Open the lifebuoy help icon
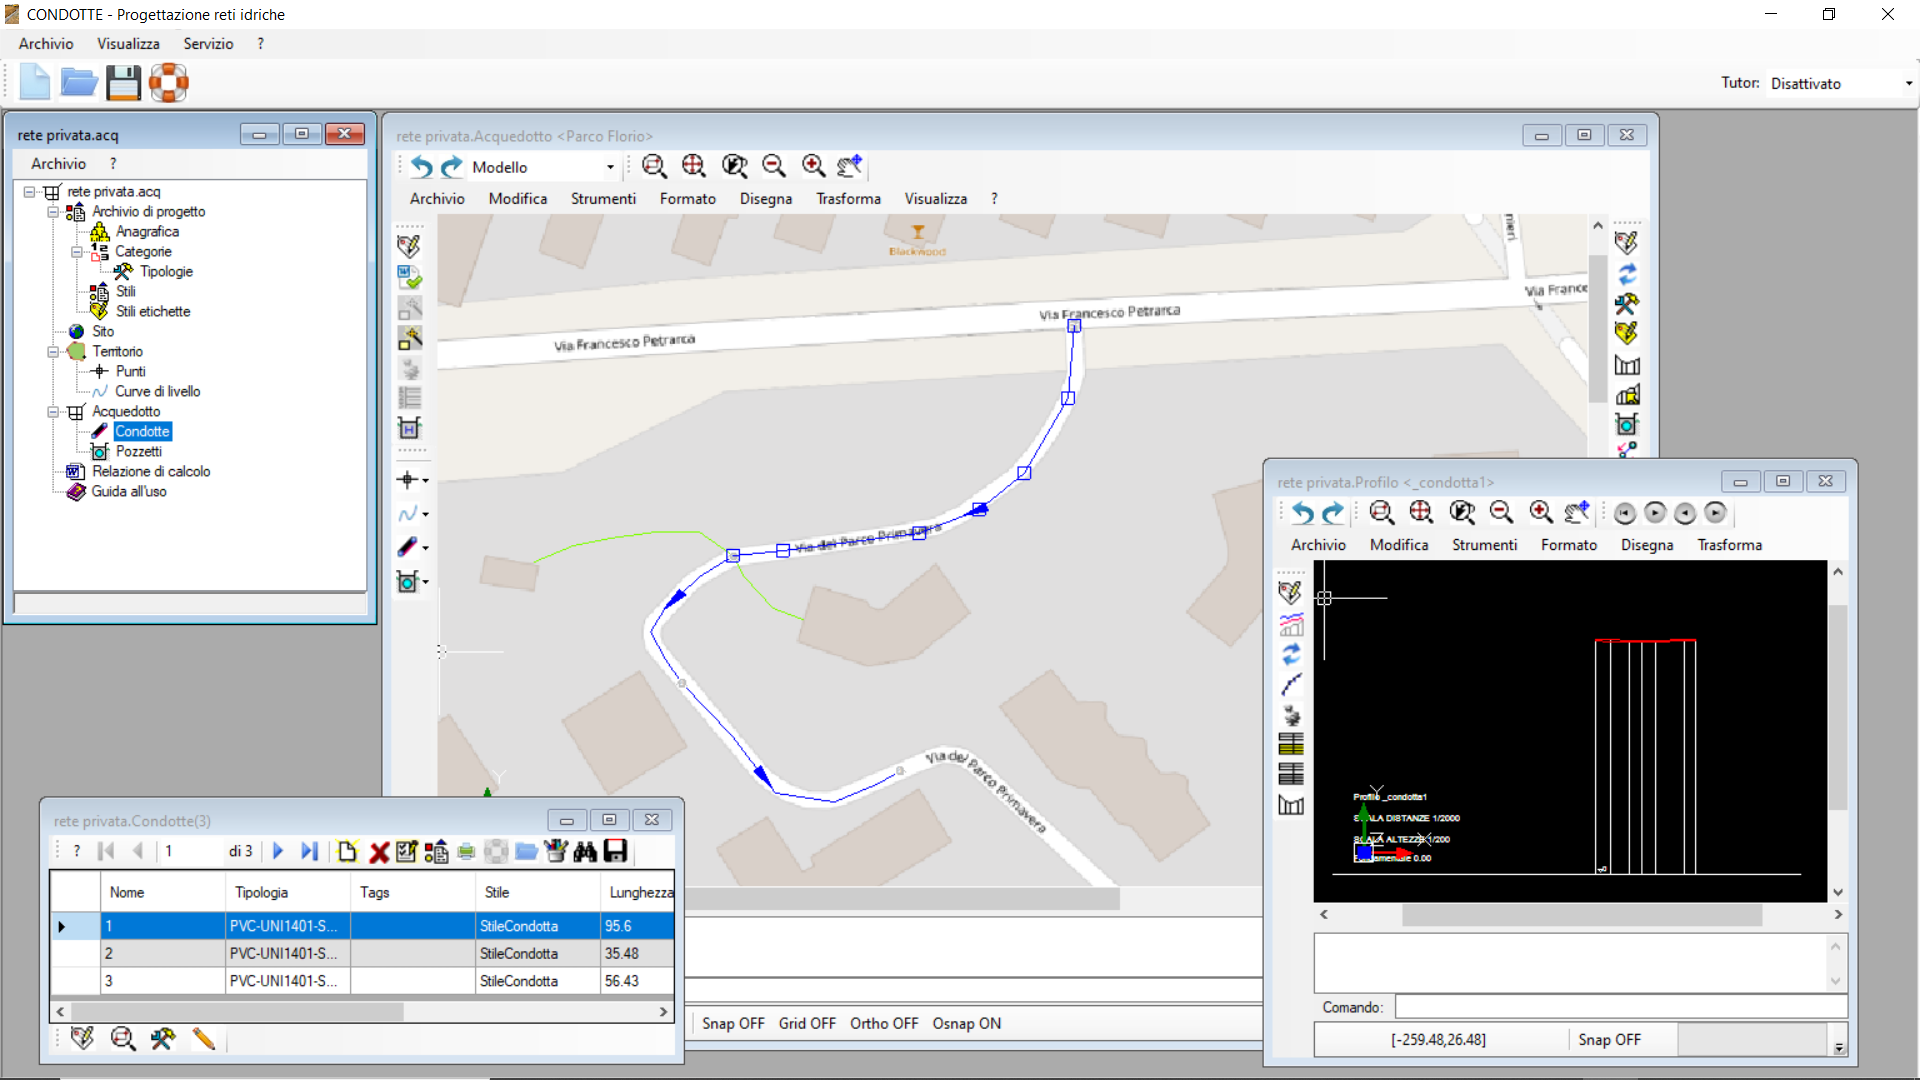Image resolution: width=1920 pixels, height=1080 pixels. [x=169, y=83]
